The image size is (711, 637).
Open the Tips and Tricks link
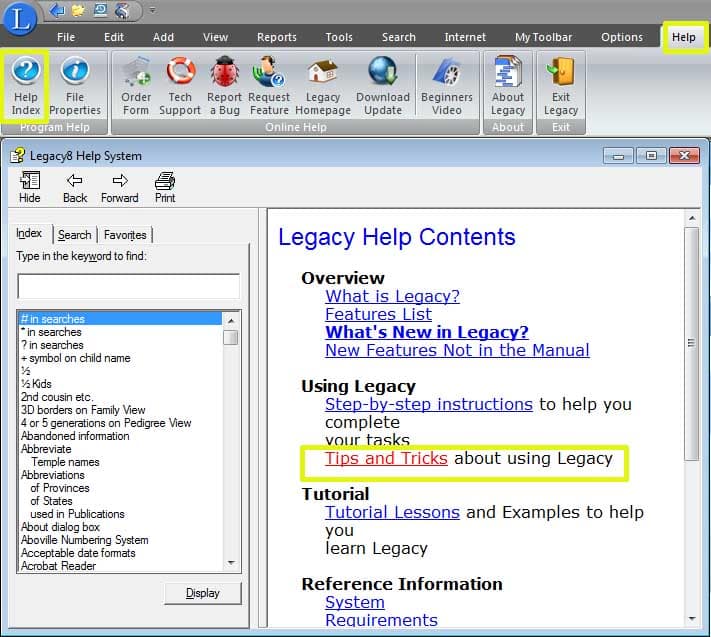386,458
